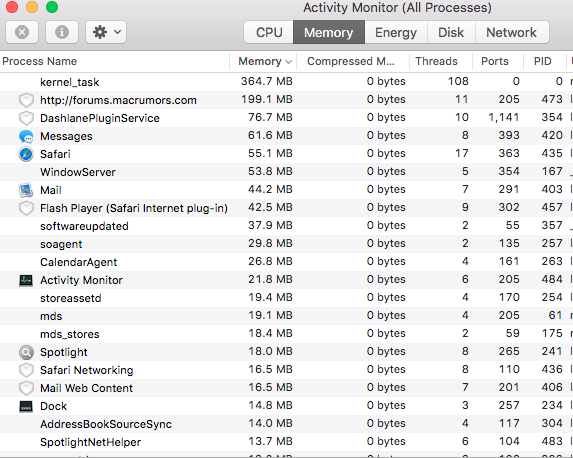Click the 37.9 MB softwareupdated memory value
Screen dimensions: 573x458
(x=270, y=225)
